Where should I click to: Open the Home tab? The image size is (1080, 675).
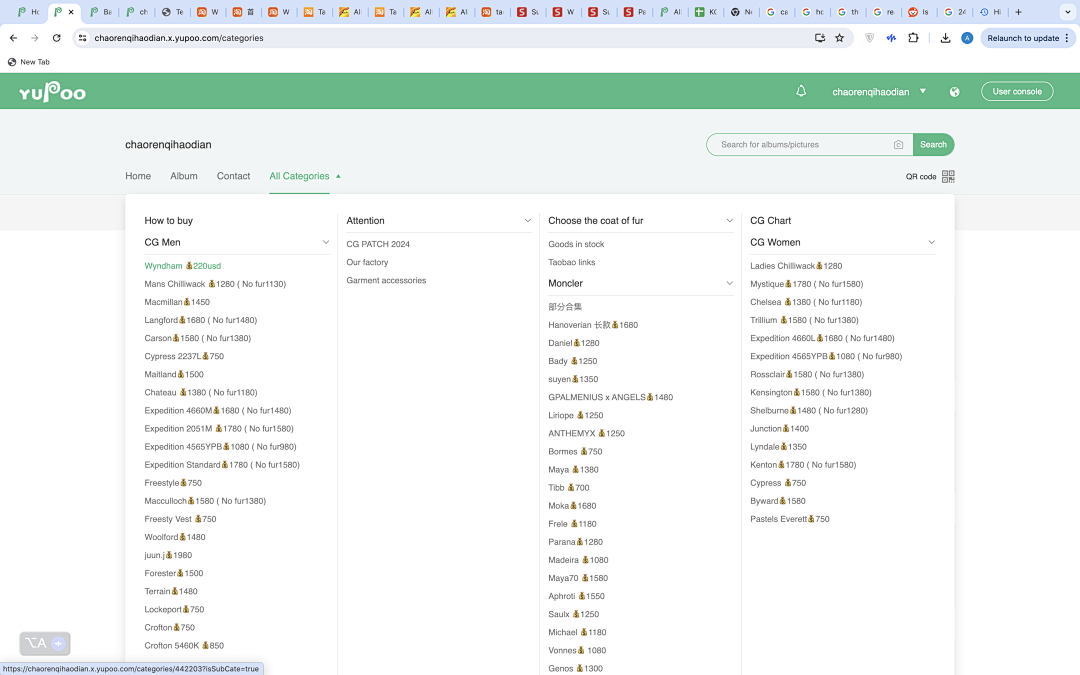tap(138, 176)
